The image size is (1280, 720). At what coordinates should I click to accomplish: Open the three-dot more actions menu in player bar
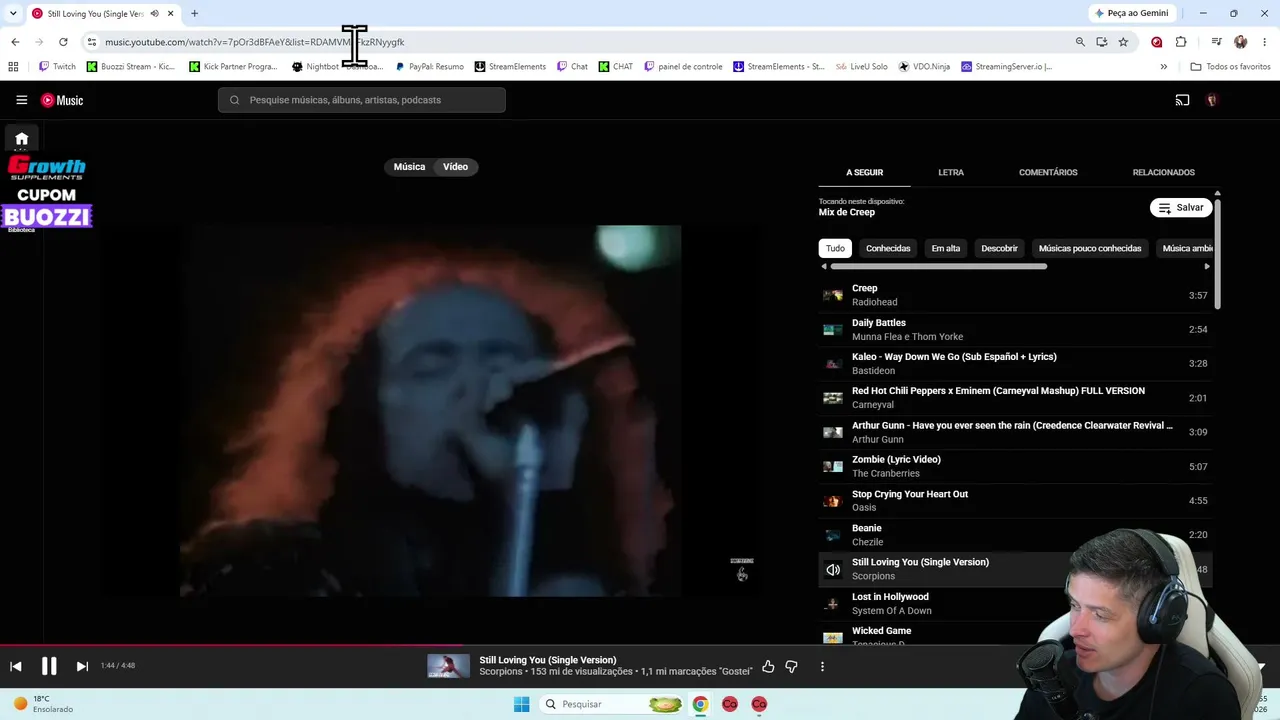(x=822, y=666)
